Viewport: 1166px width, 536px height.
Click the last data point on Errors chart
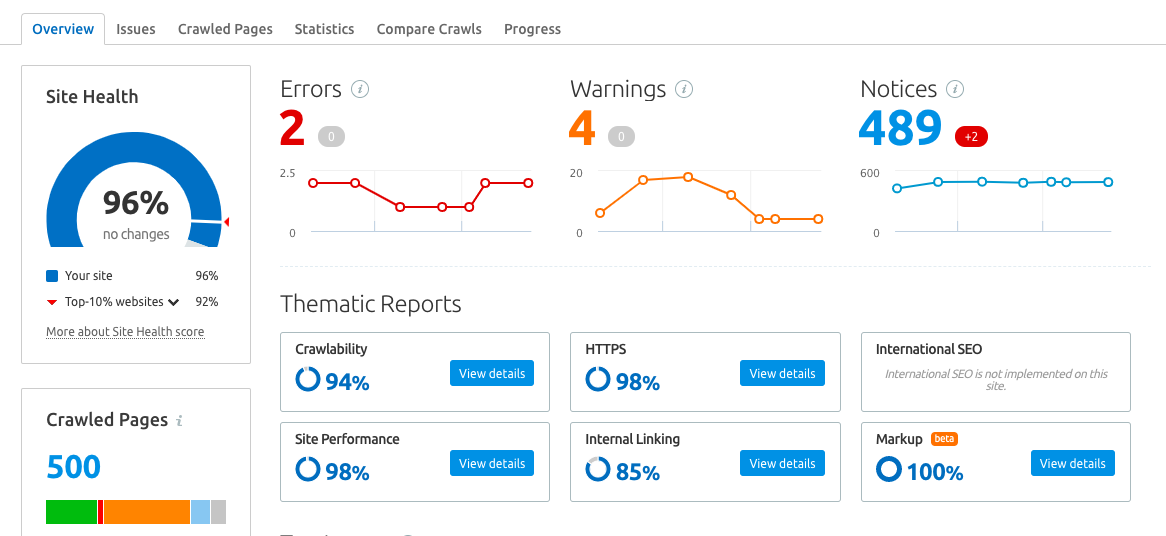[528, 183]
